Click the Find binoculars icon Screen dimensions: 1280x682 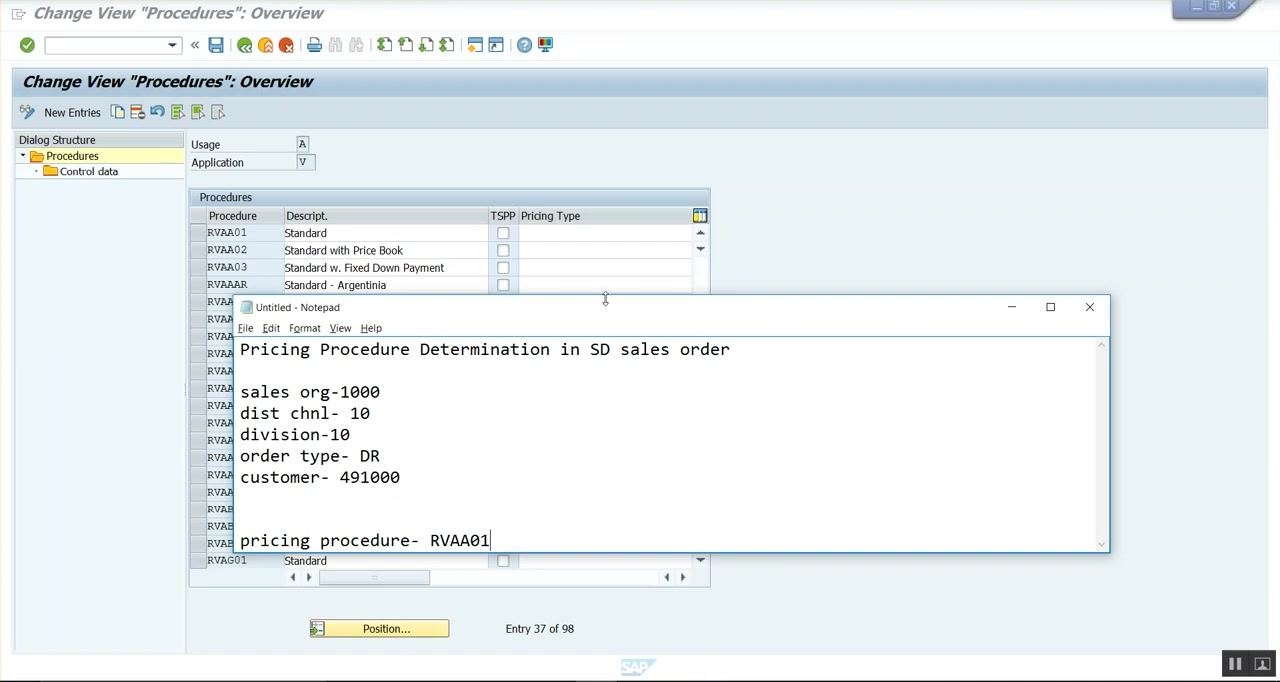[335, 45]
